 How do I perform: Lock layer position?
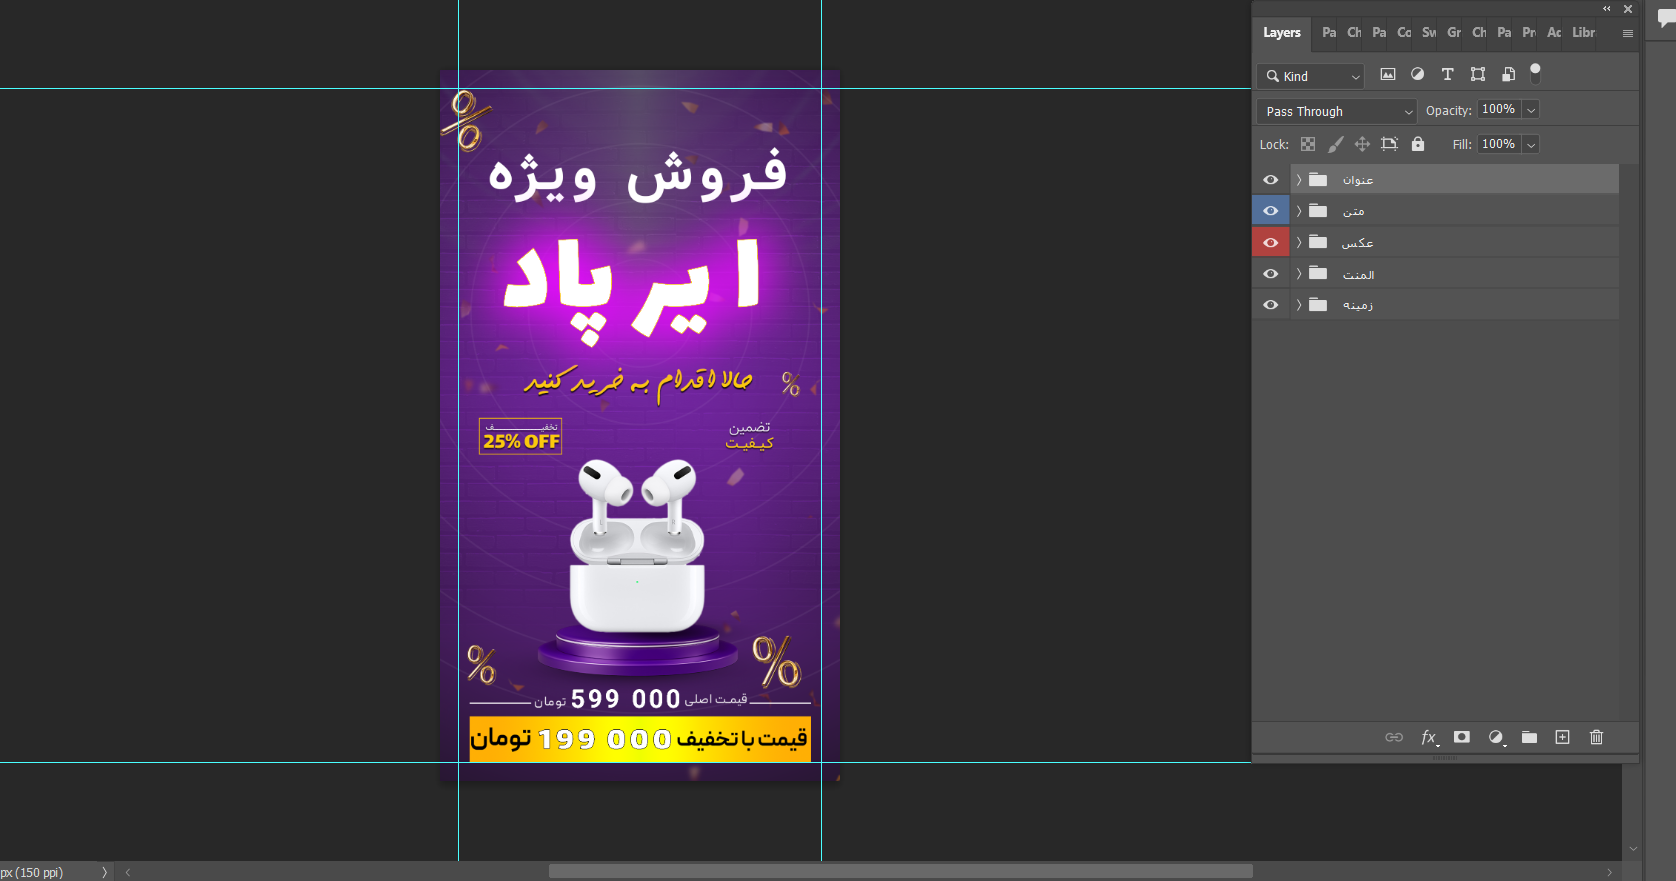click(x=1362, y=144)
